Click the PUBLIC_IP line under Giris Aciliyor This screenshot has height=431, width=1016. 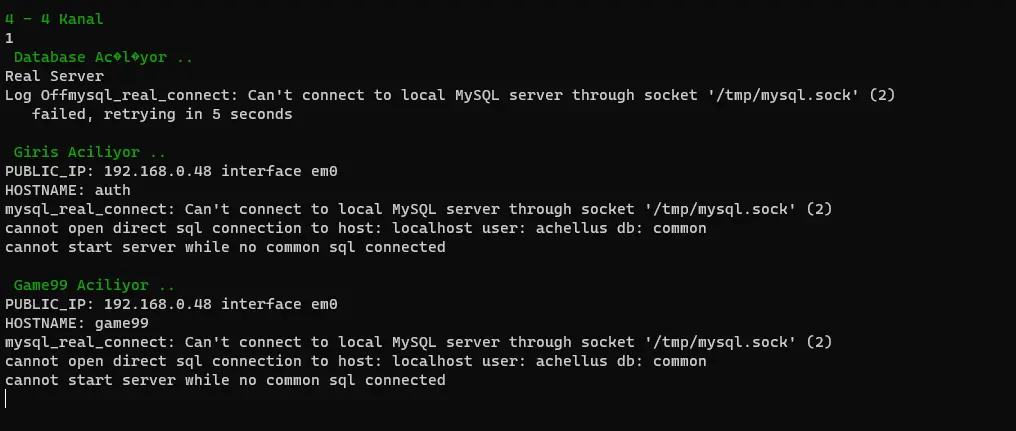[x=171, y=171]
